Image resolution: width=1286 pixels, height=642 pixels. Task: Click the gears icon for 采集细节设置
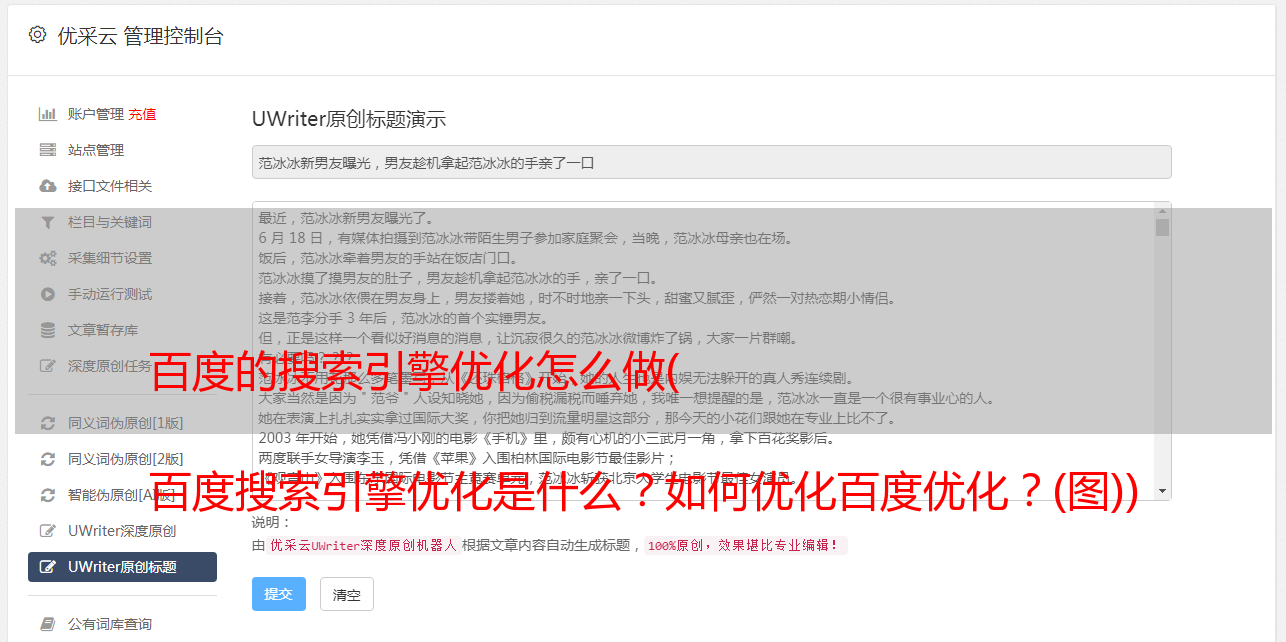47,258
